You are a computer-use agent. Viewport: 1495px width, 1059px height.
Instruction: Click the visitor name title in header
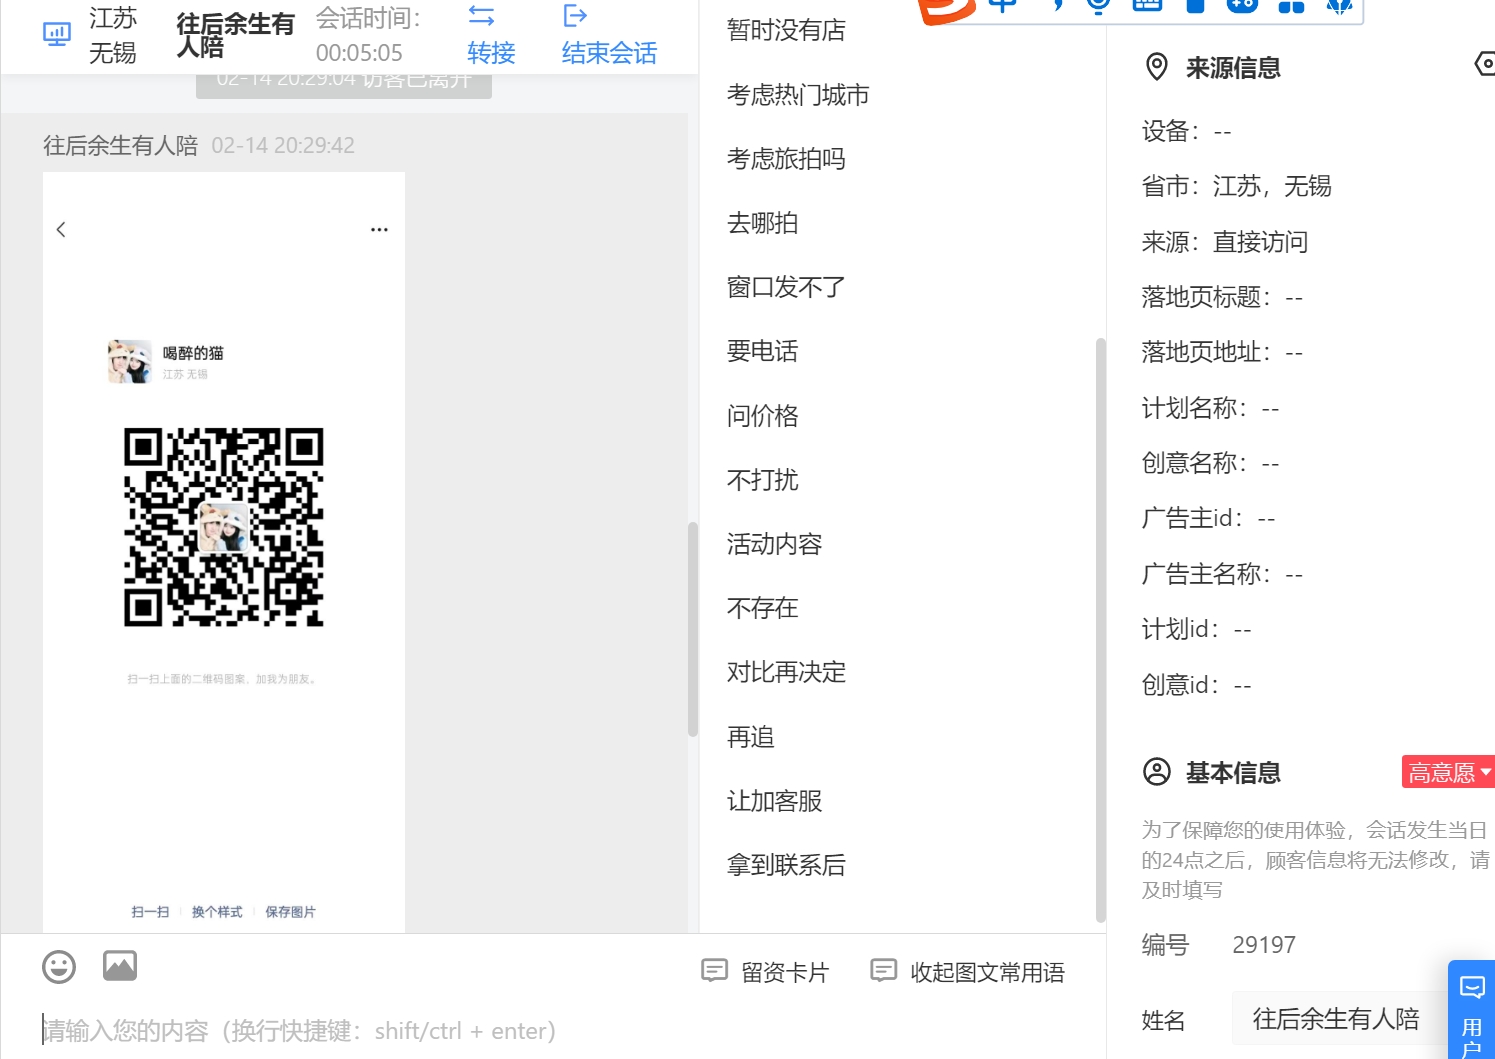pos(235,35)
